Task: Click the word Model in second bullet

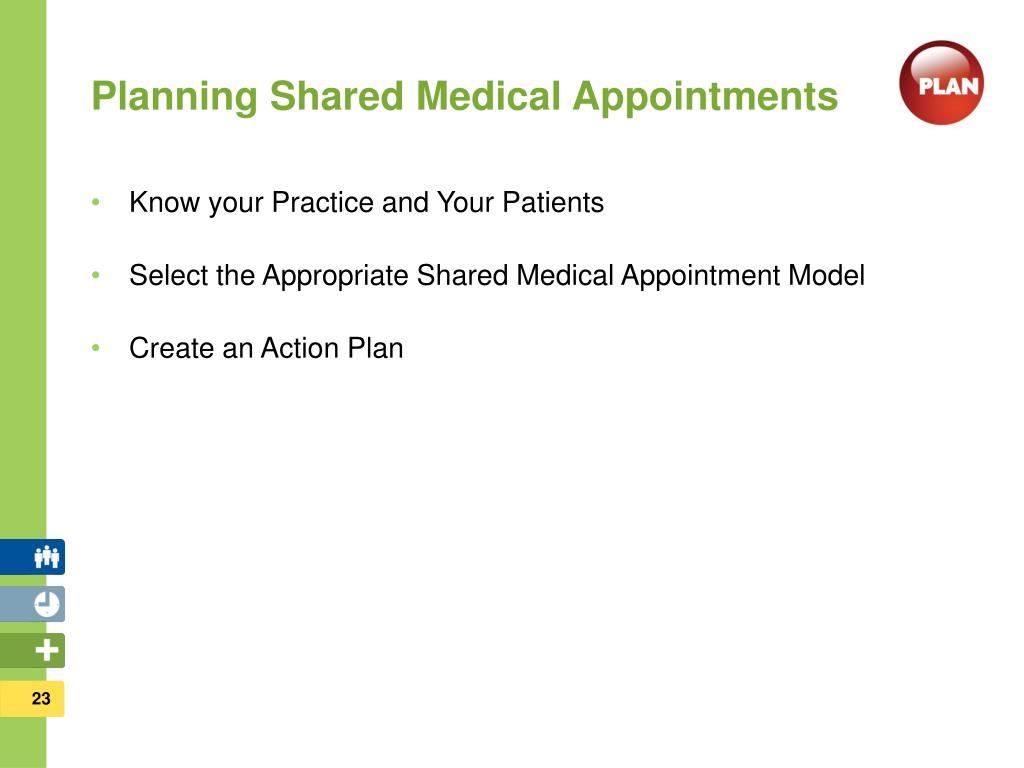Action: tap(827, 275)
